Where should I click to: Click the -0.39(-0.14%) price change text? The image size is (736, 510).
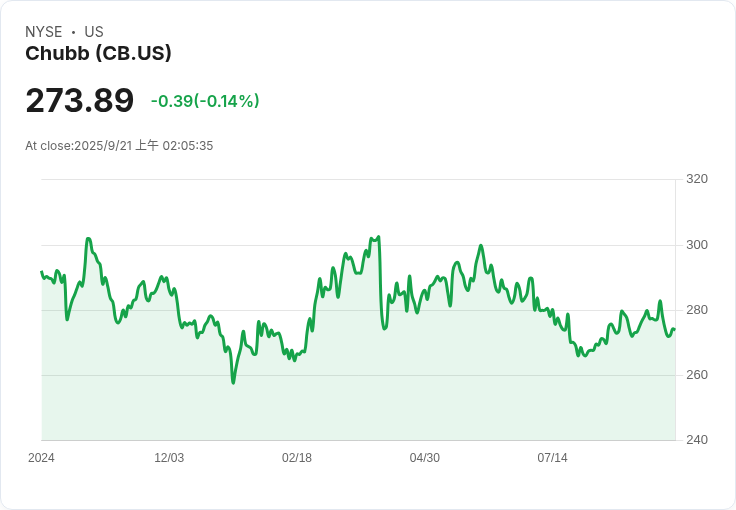point(205,101)
